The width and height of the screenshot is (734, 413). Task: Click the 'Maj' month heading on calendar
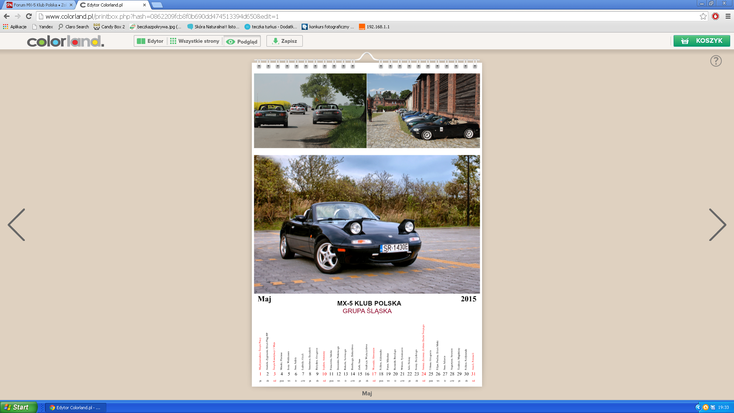(264, 299)
